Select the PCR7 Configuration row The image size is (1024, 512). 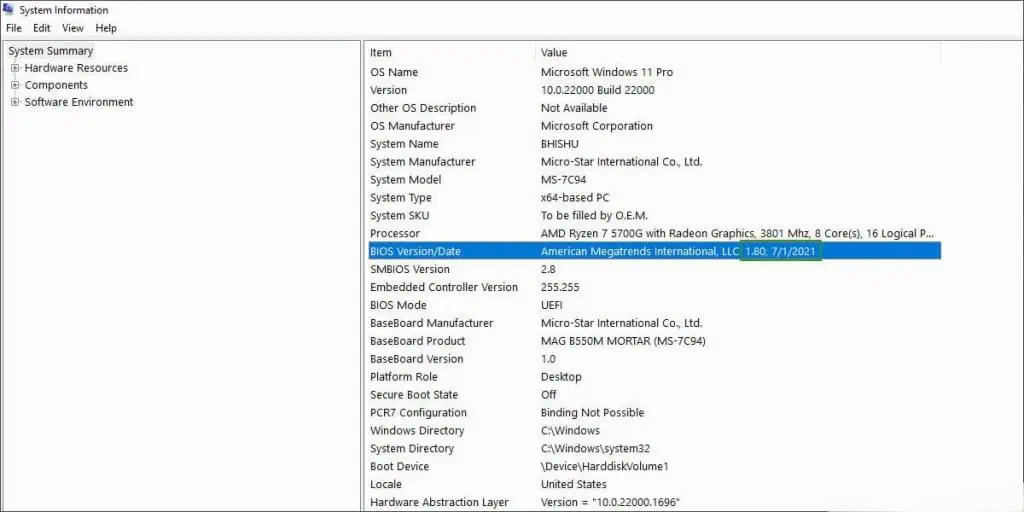pos(653,413)
